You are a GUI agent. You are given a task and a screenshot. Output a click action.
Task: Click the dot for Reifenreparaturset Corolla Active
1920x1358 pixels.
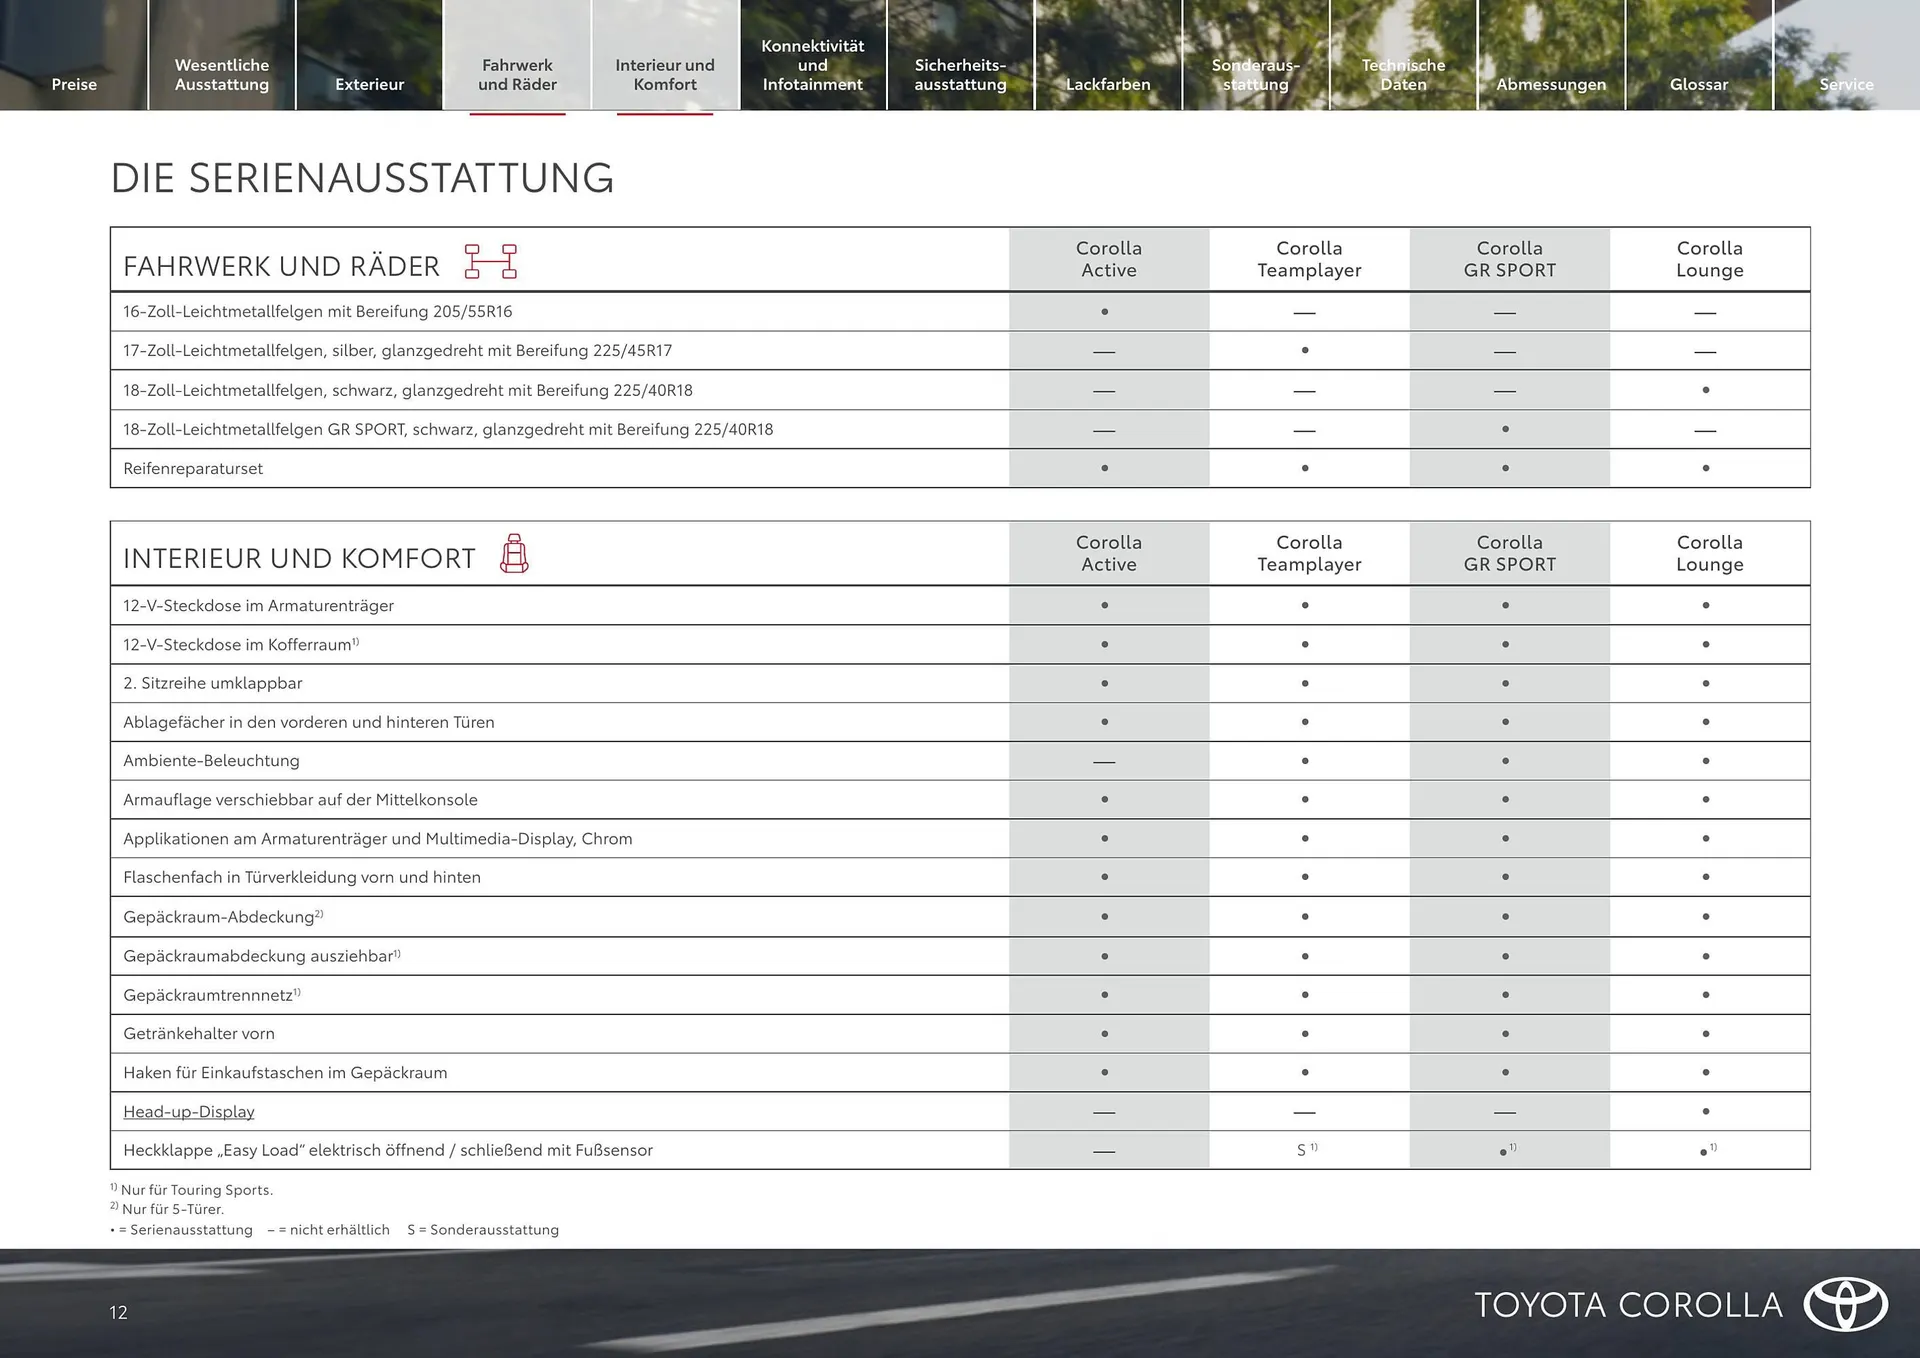[1105, 468]
